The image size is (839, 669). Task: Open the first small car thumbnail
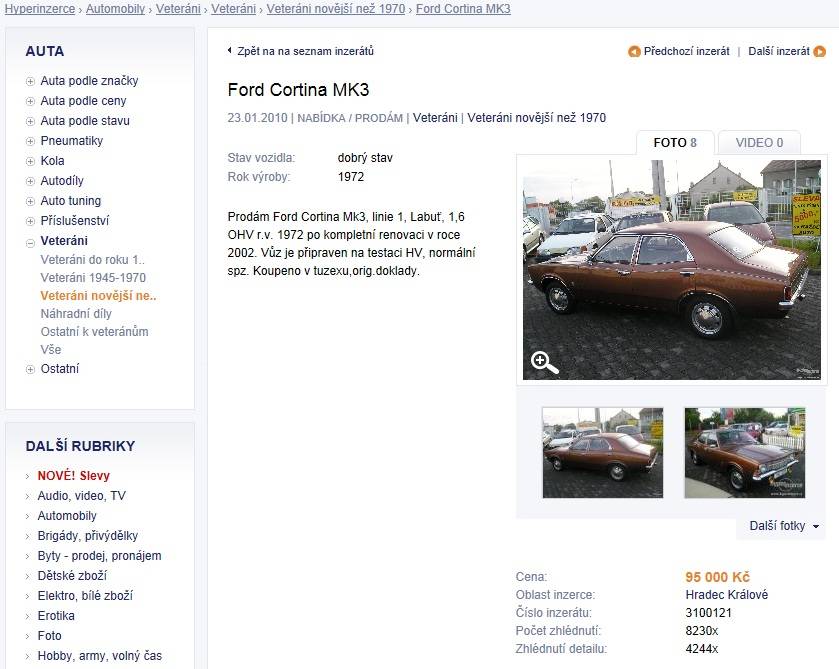602,452
